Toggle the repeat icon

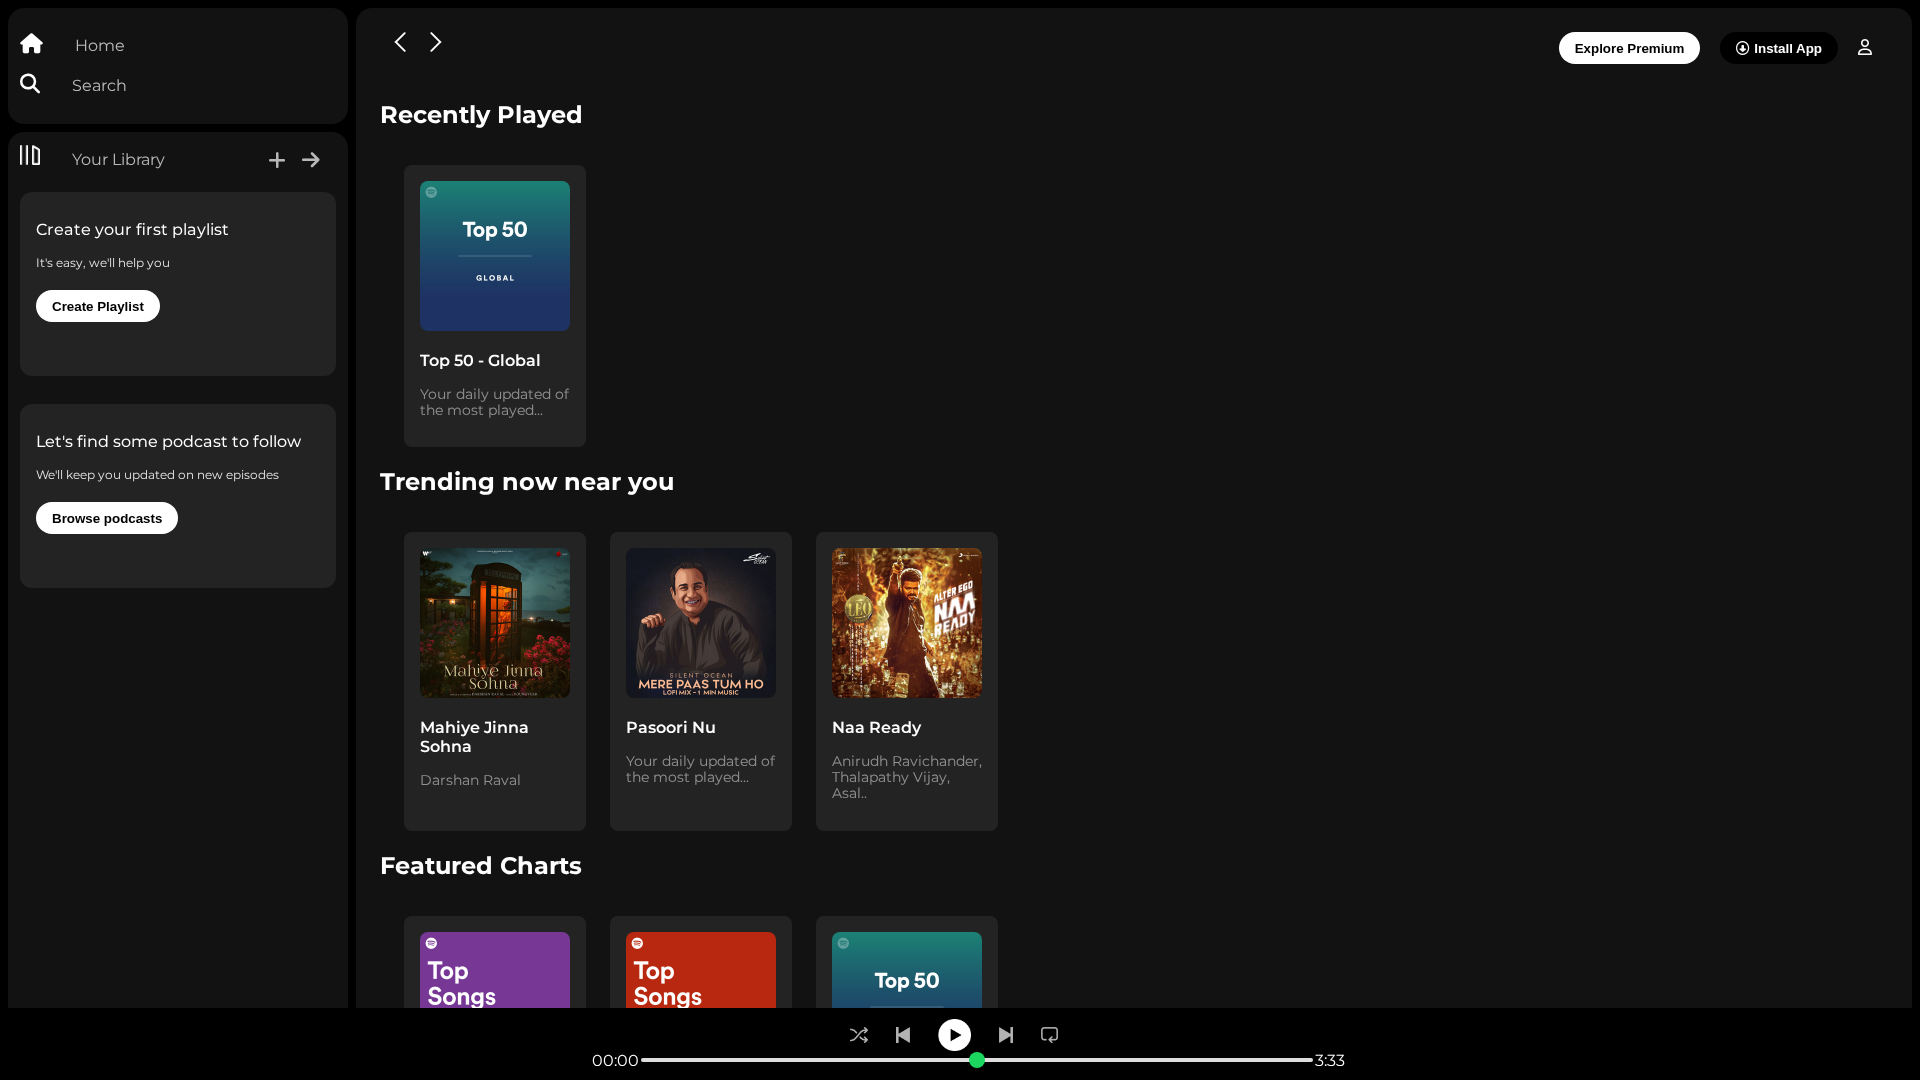coord(1049,1035)
